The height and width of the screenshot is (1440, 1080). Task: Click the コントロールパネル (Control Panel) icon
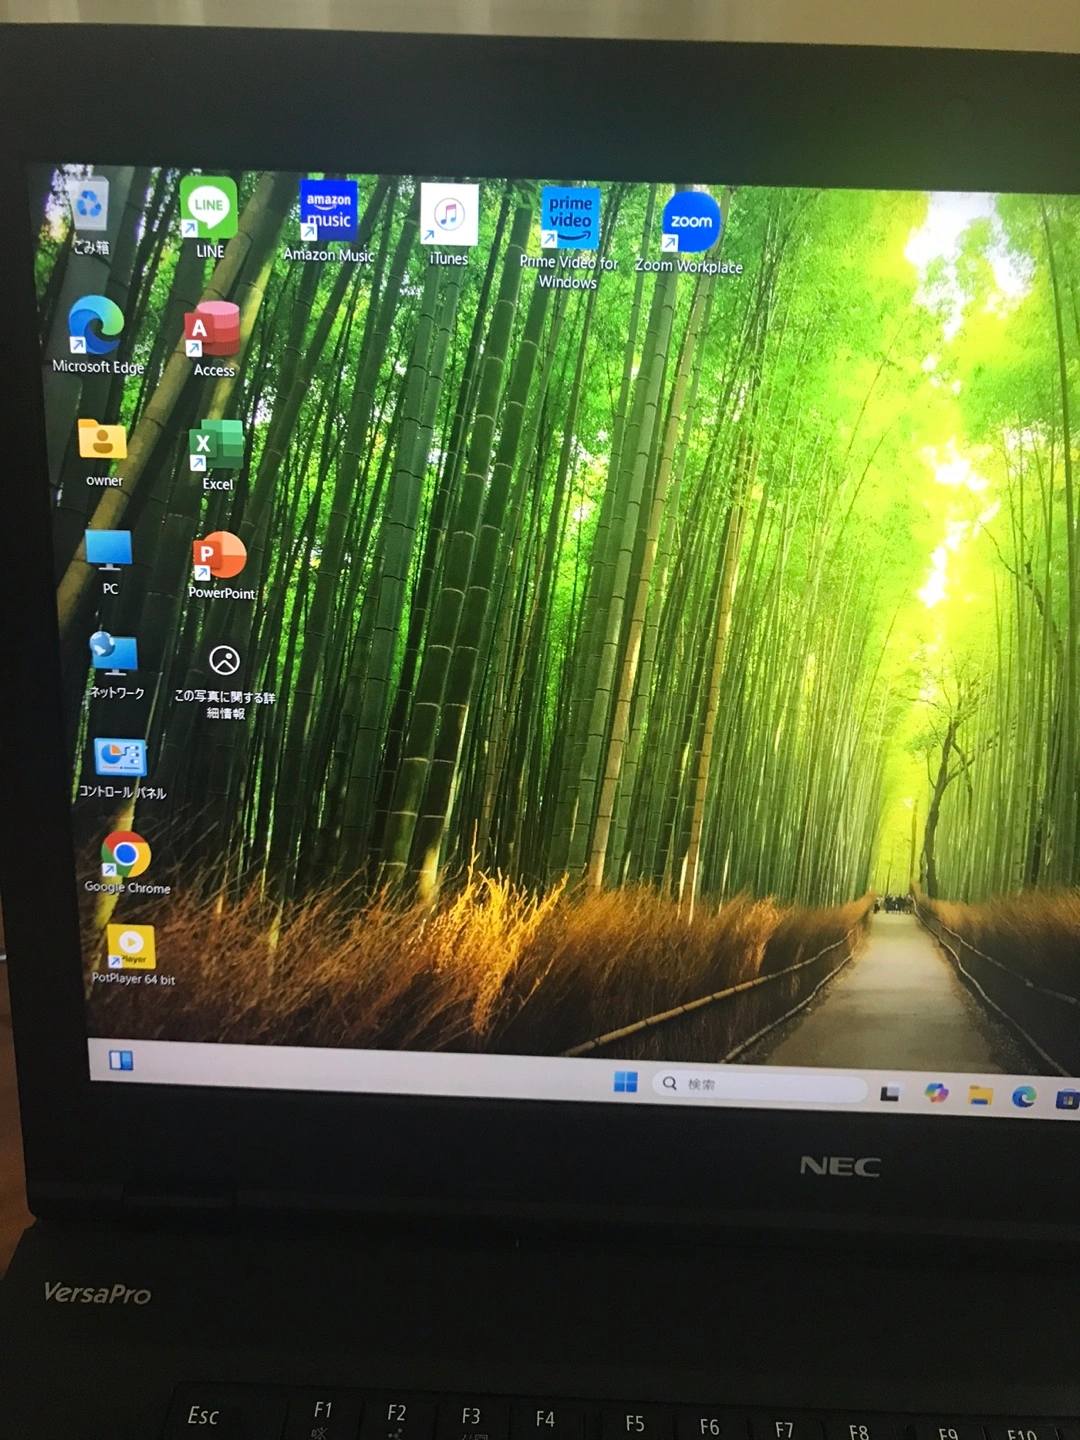pos(121,758)
